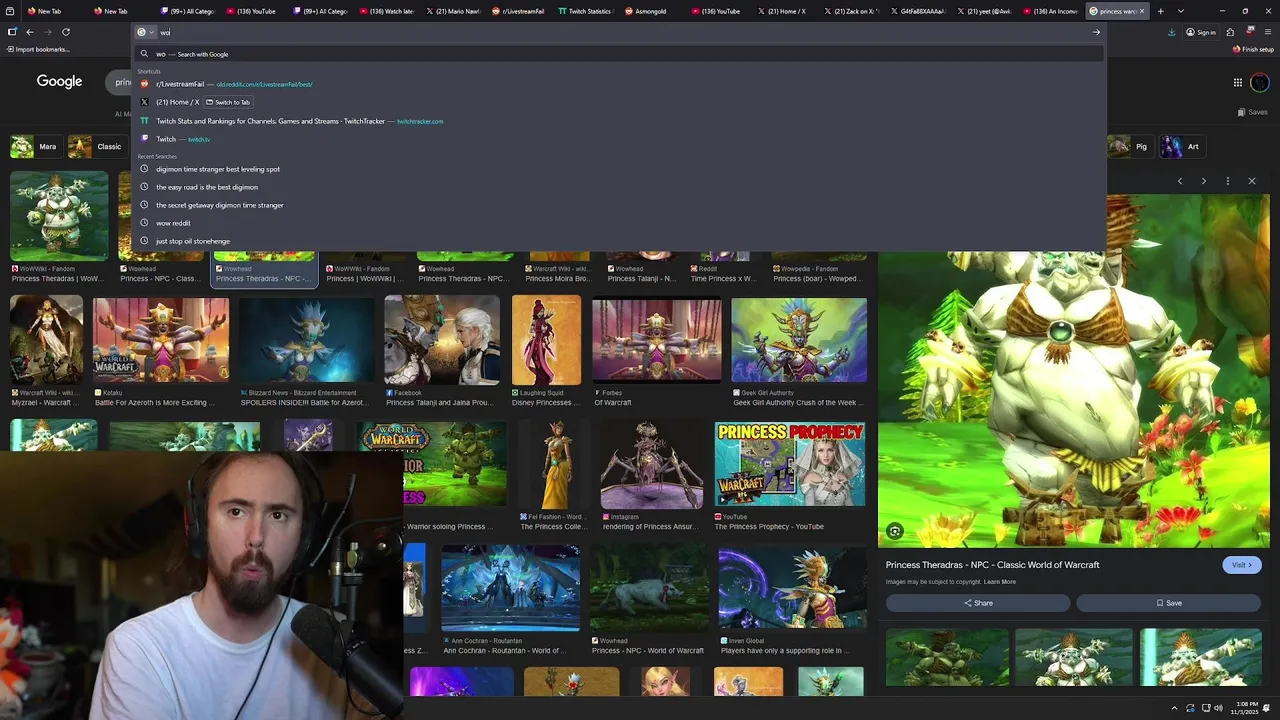Open a new tab with plus button
The width and height of the screenshot is (1280, 720).
click(x=1160, y=11)
